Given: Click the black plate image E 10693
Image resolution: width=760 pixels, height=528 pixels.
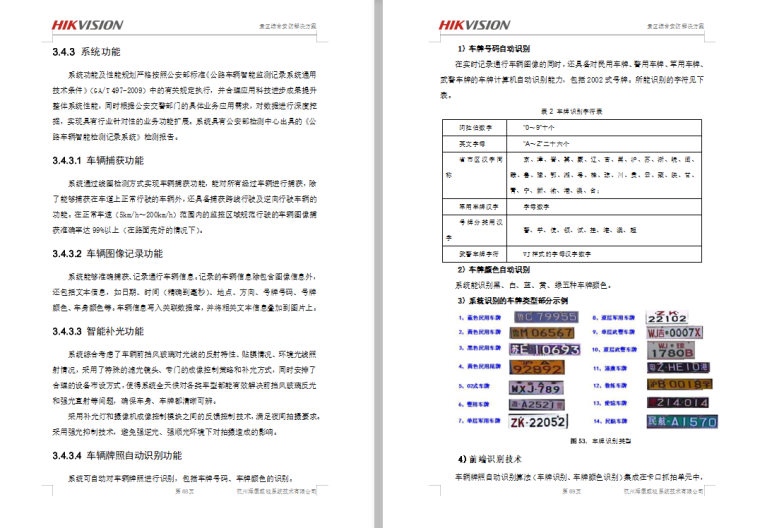Looking at the screenshot, I should 544,350.
